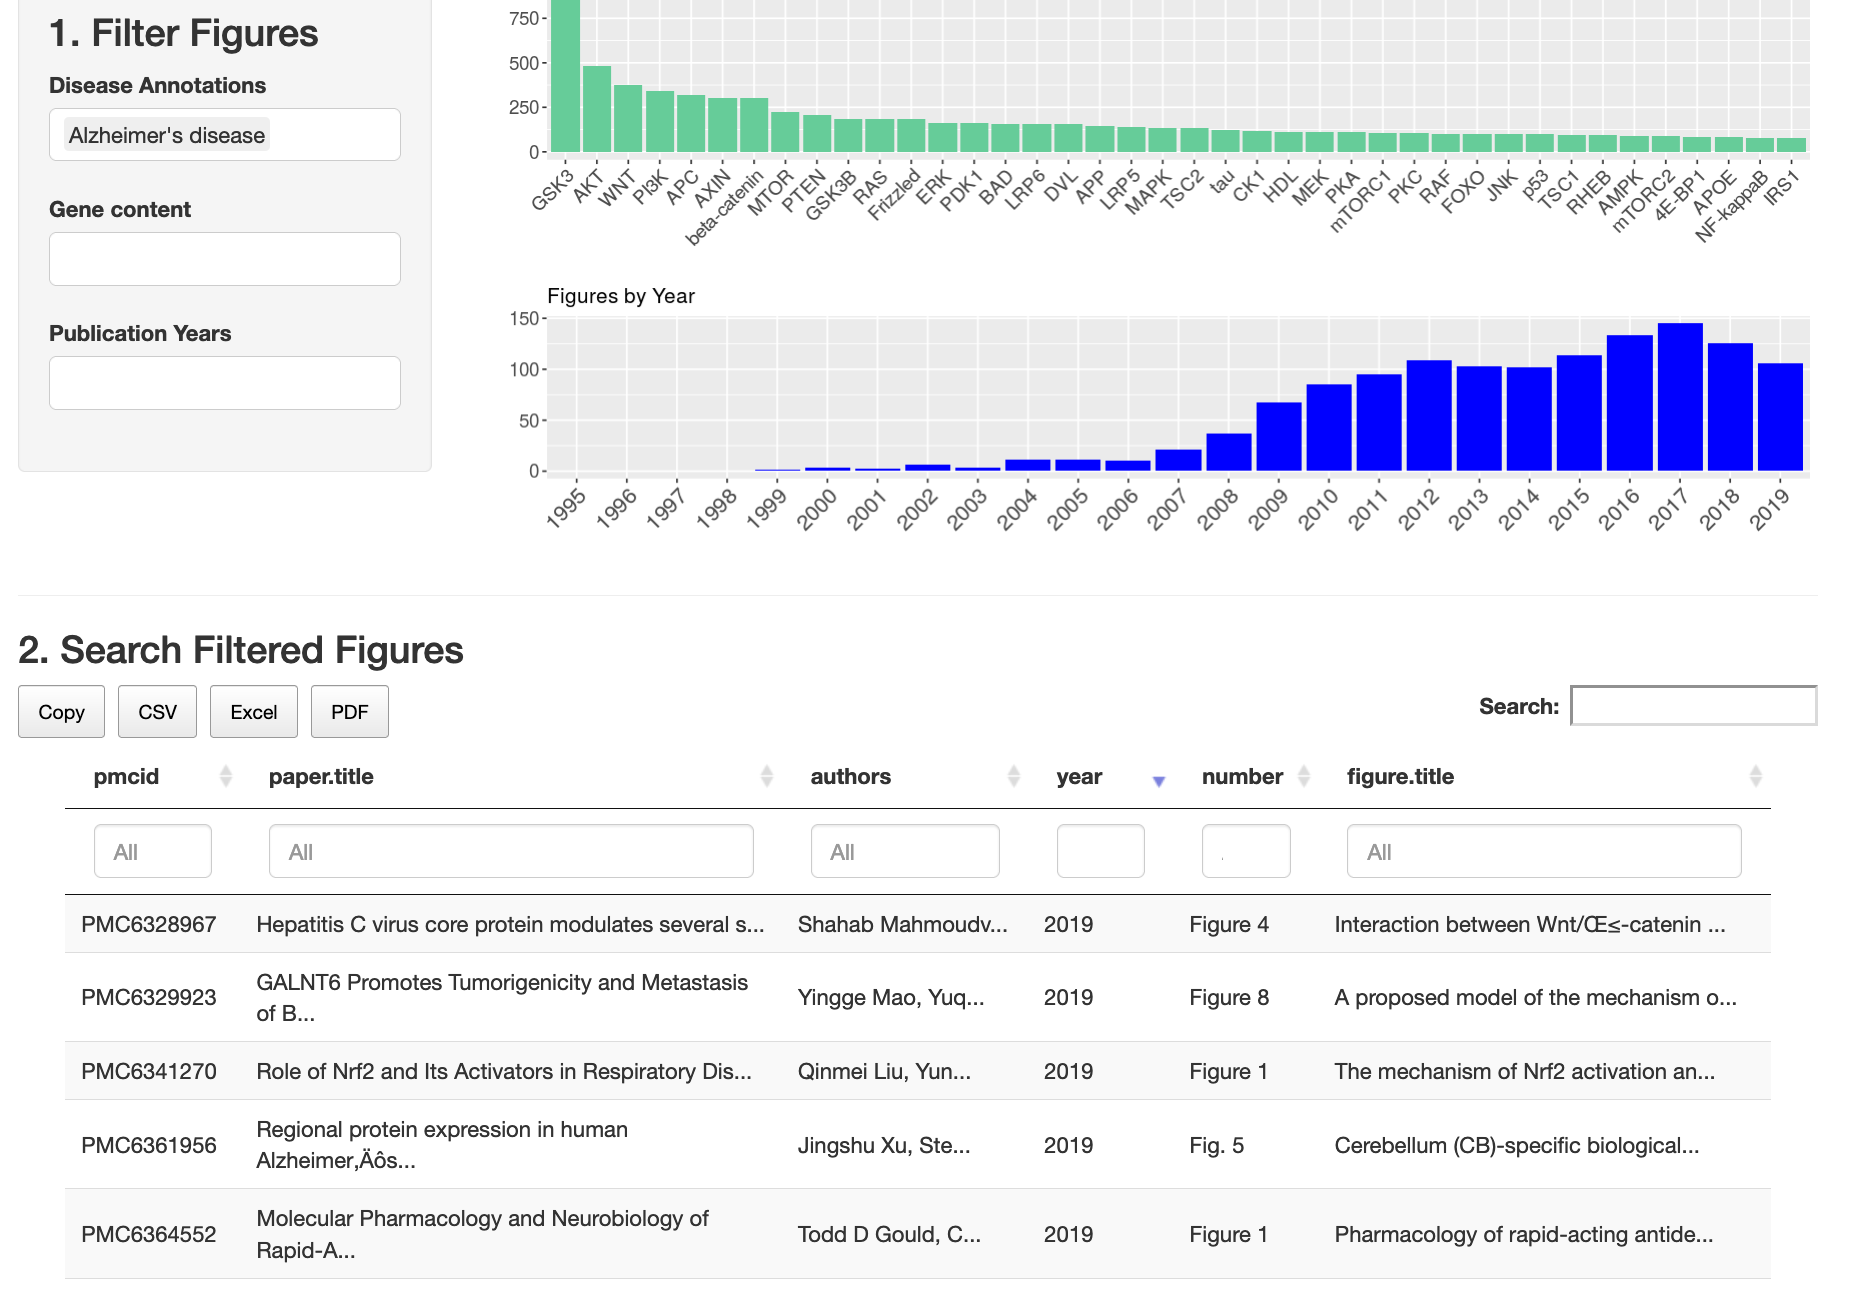Sort by number column arrows
The image size is (1852, 1296).
[x=1303, y=776]
